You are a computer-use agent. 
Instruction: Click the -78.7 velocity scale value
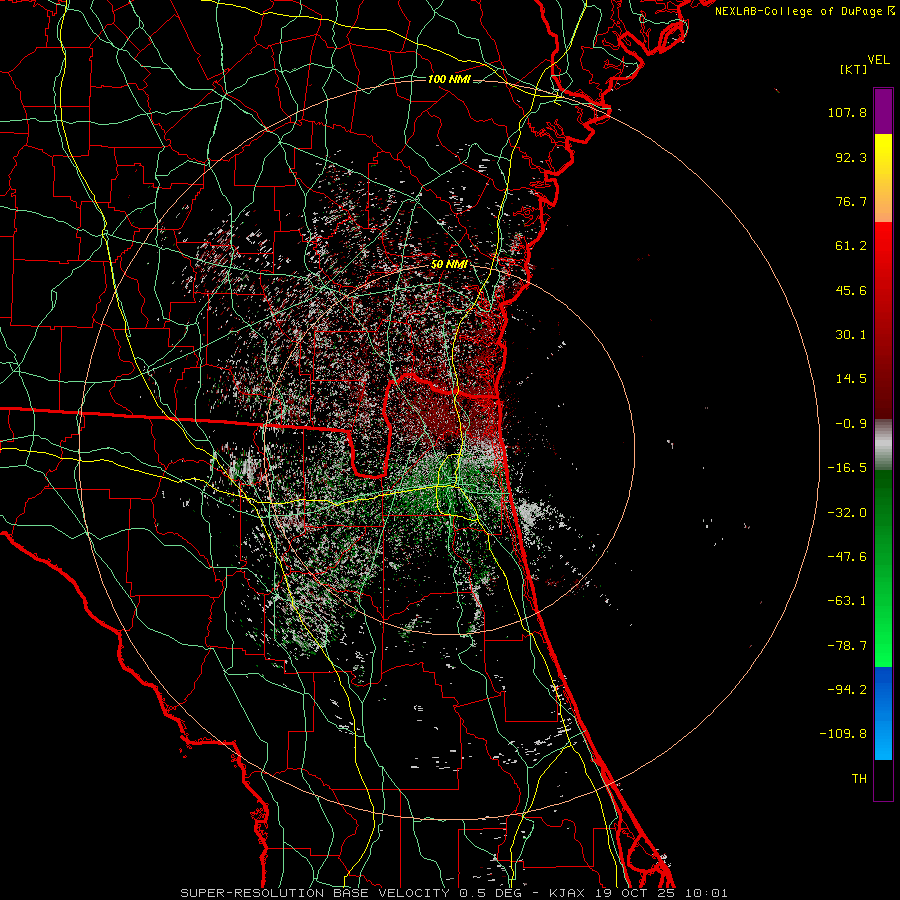847,646
